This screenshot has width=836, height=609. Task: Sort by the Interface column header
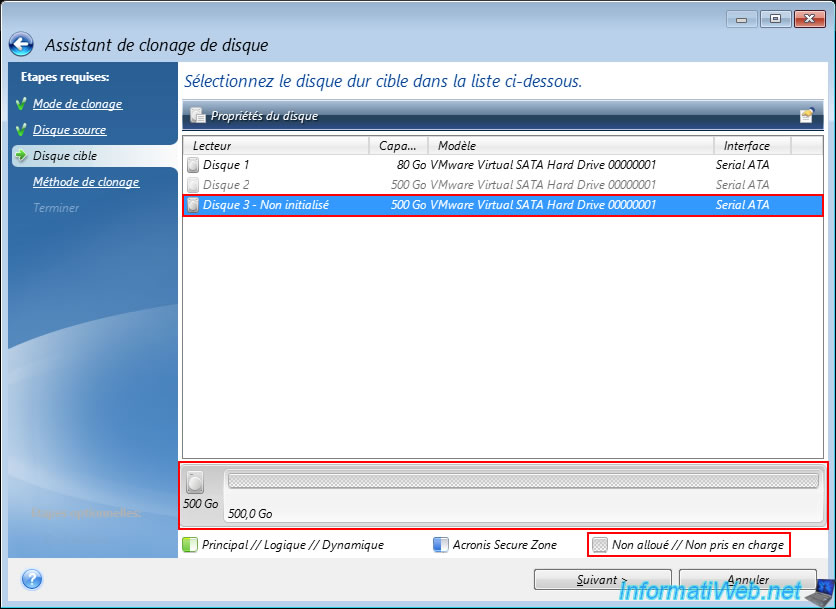pyautogui.click(x=750, y=146)
